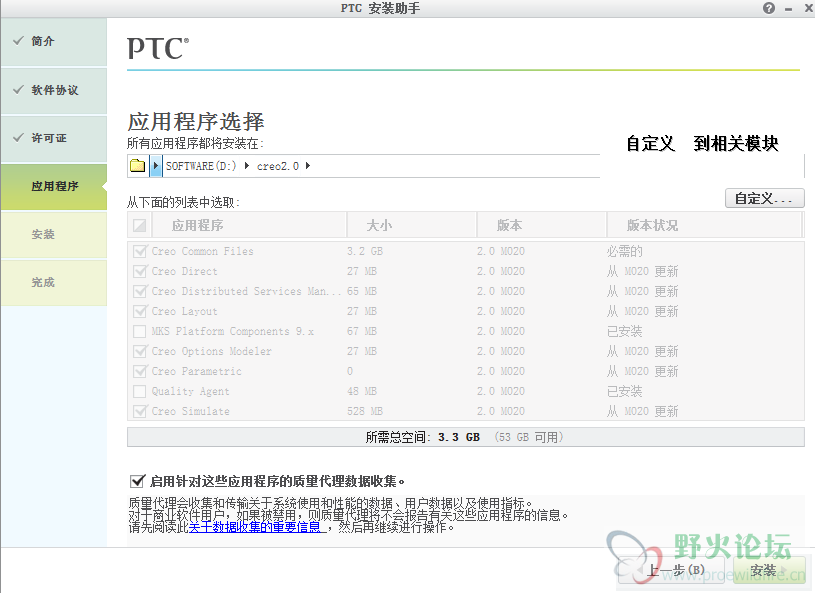The height and width of the screenshot is (593, 815).
Task: Minimize the PTC installer window
Action: click(788, 9)
